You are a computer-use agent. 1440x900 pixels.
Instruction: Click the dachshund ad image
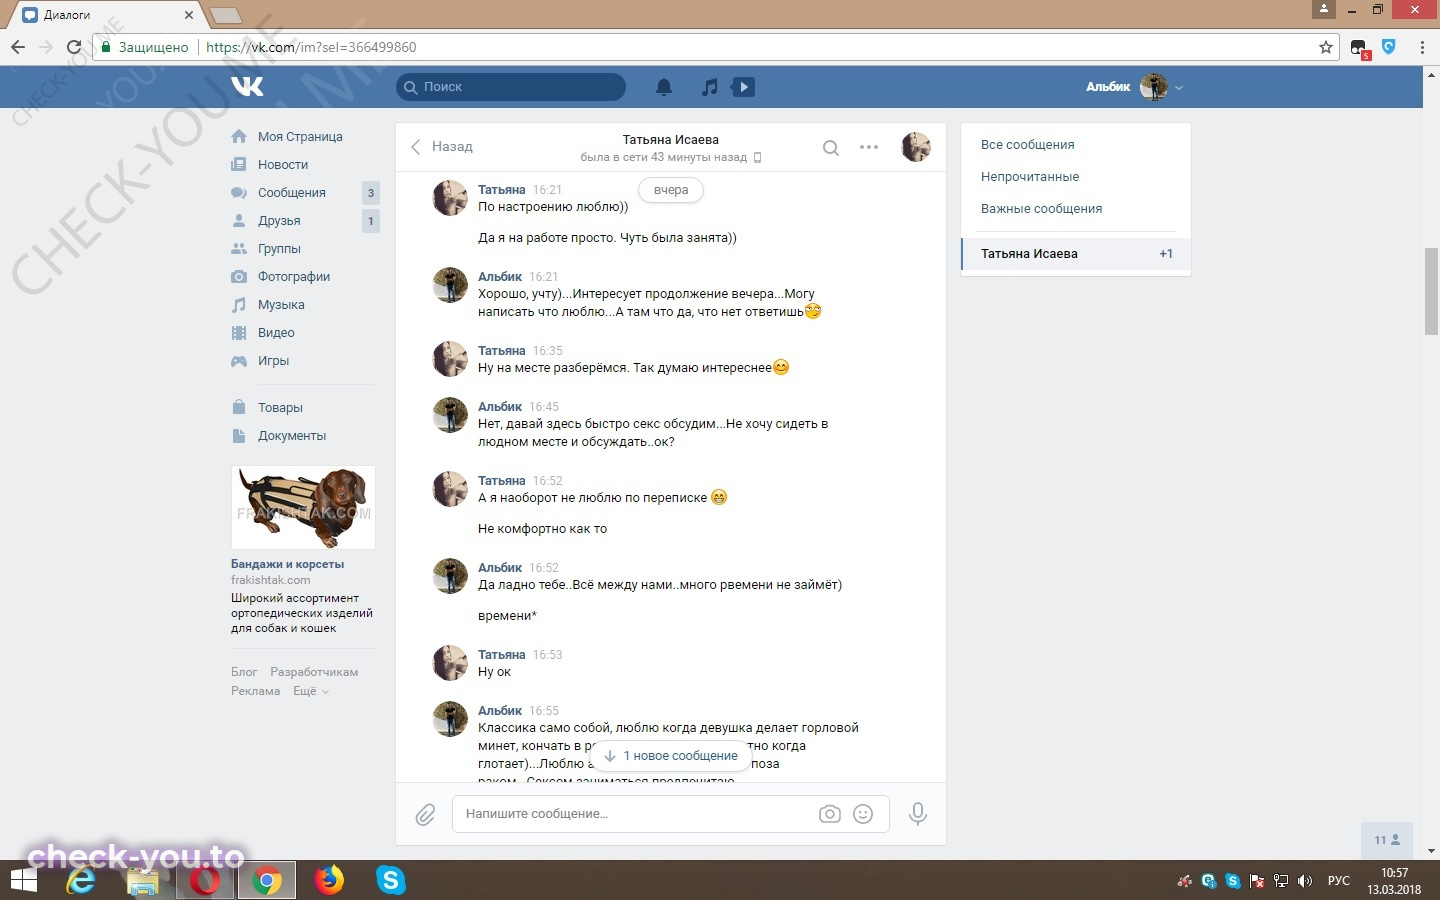[x=303, y=507]
